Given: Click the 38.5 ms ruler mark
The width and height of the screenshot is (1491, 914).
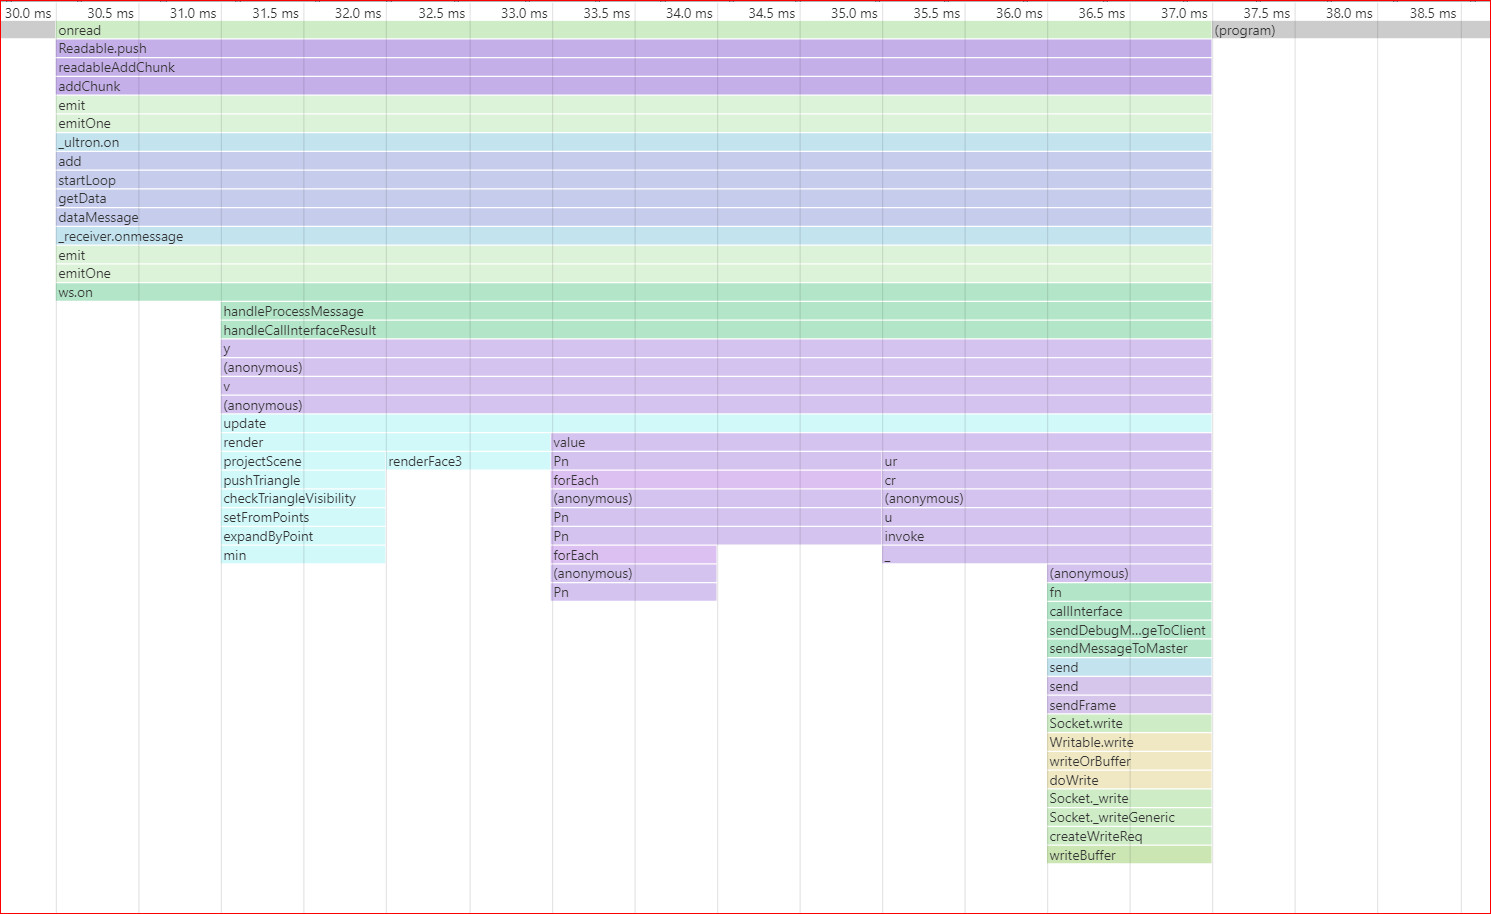Looking at the screenshot, I should click(1433, 13).
